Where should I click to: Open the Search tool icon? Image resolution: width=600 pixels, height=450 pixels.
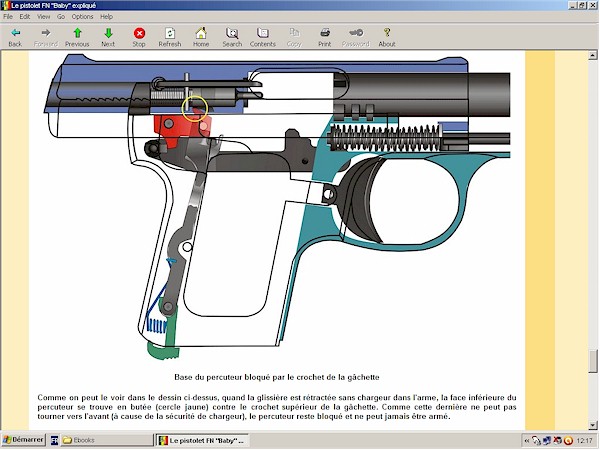tap(232, 33)
